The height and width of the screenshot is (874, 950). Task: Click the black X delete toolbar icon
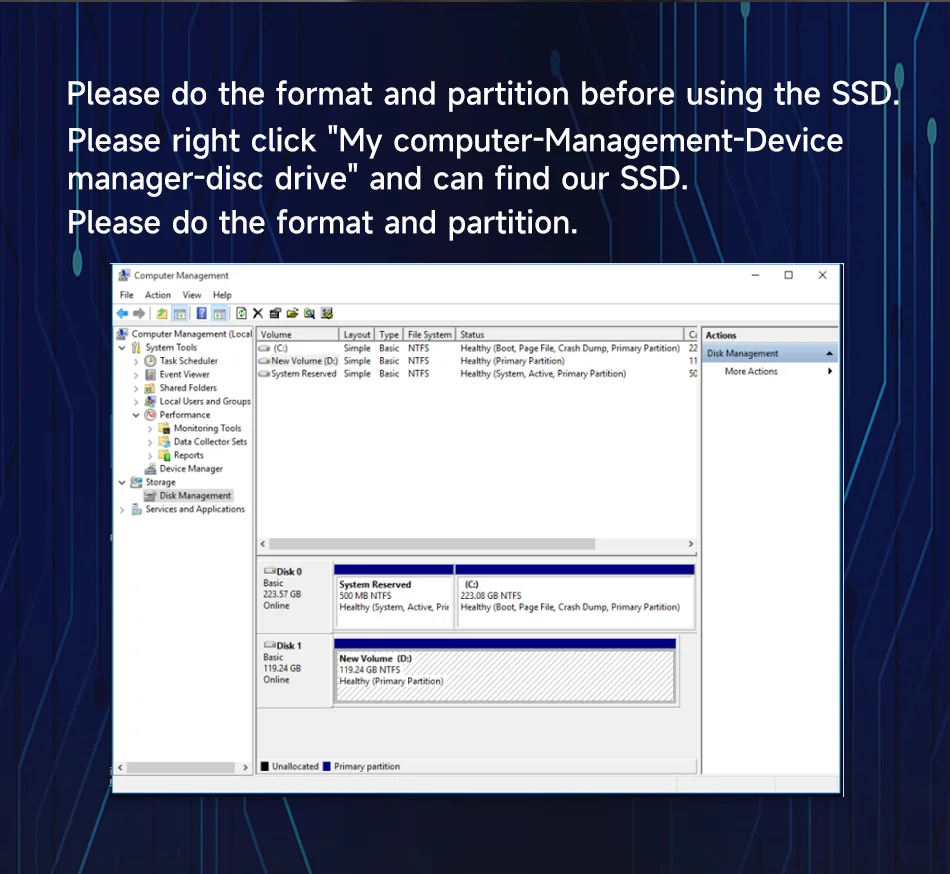[x=258, y=313]
